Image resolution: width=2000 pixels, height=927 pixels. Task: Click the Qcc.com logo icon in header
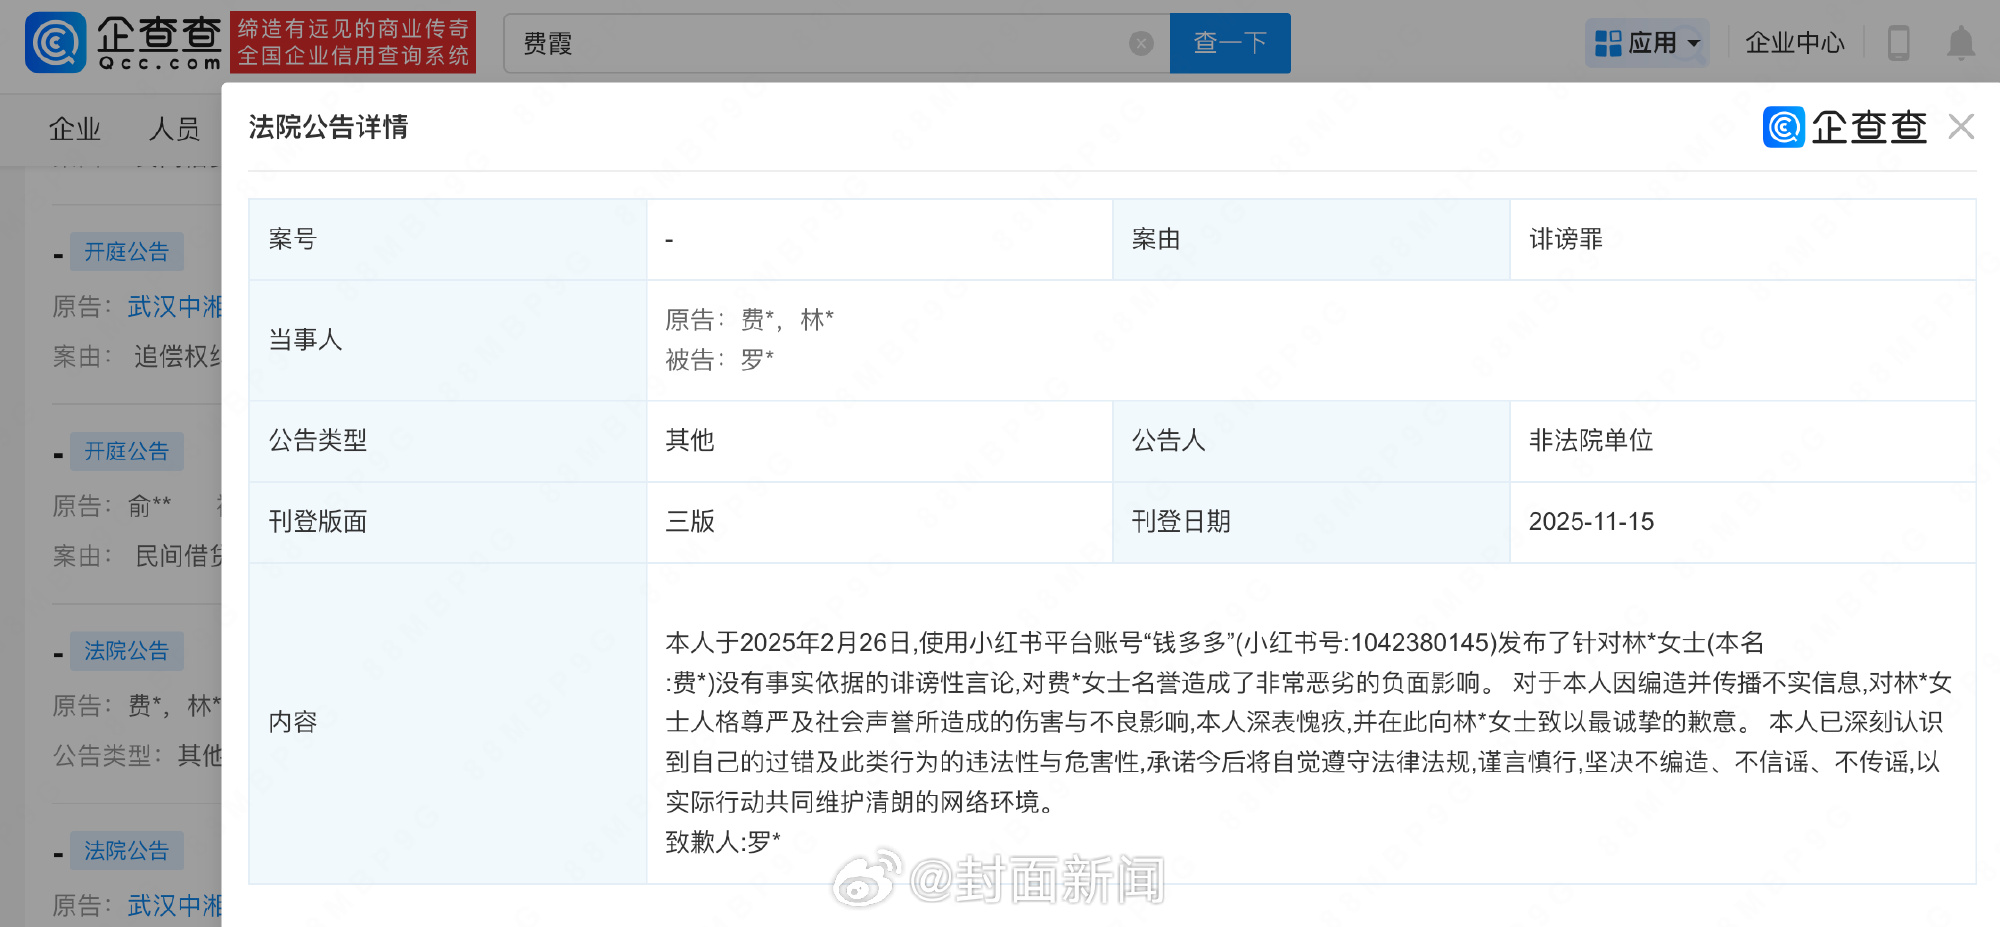(56, 43)
